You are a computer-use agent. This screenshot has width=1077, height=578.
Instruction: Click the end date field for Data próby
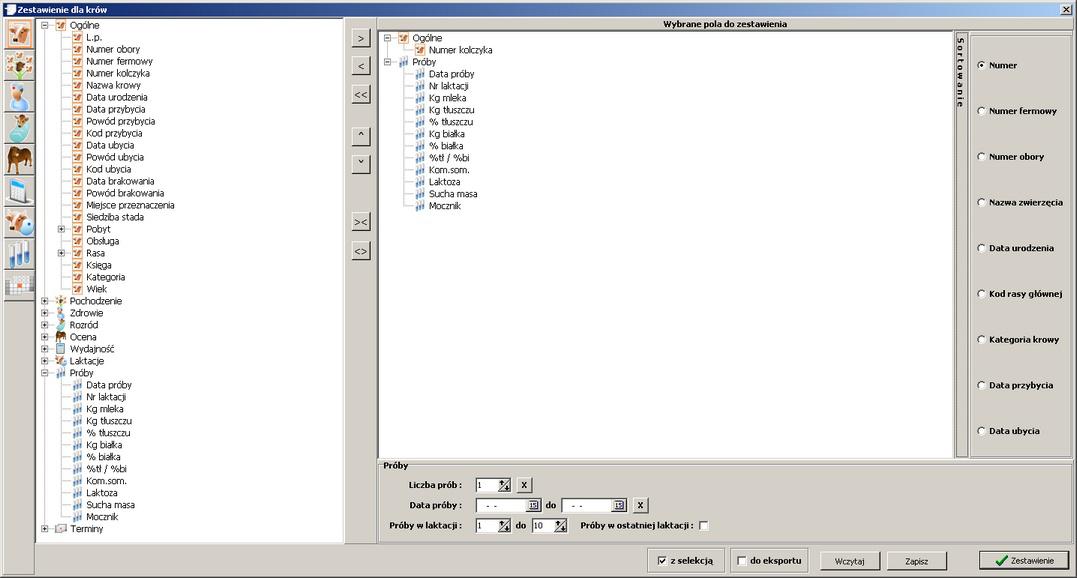pos(586,505)
